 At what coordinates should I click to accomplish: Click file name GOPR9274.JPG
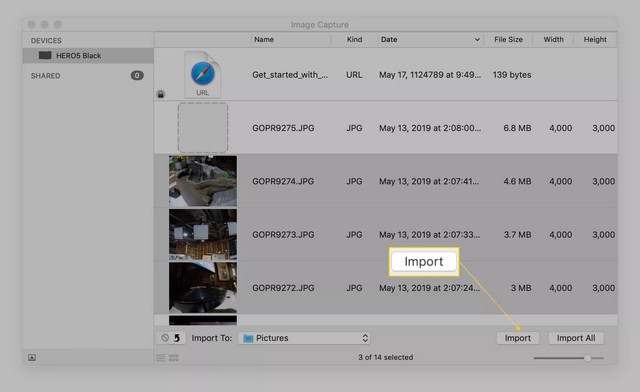click(x=283, y=181)
